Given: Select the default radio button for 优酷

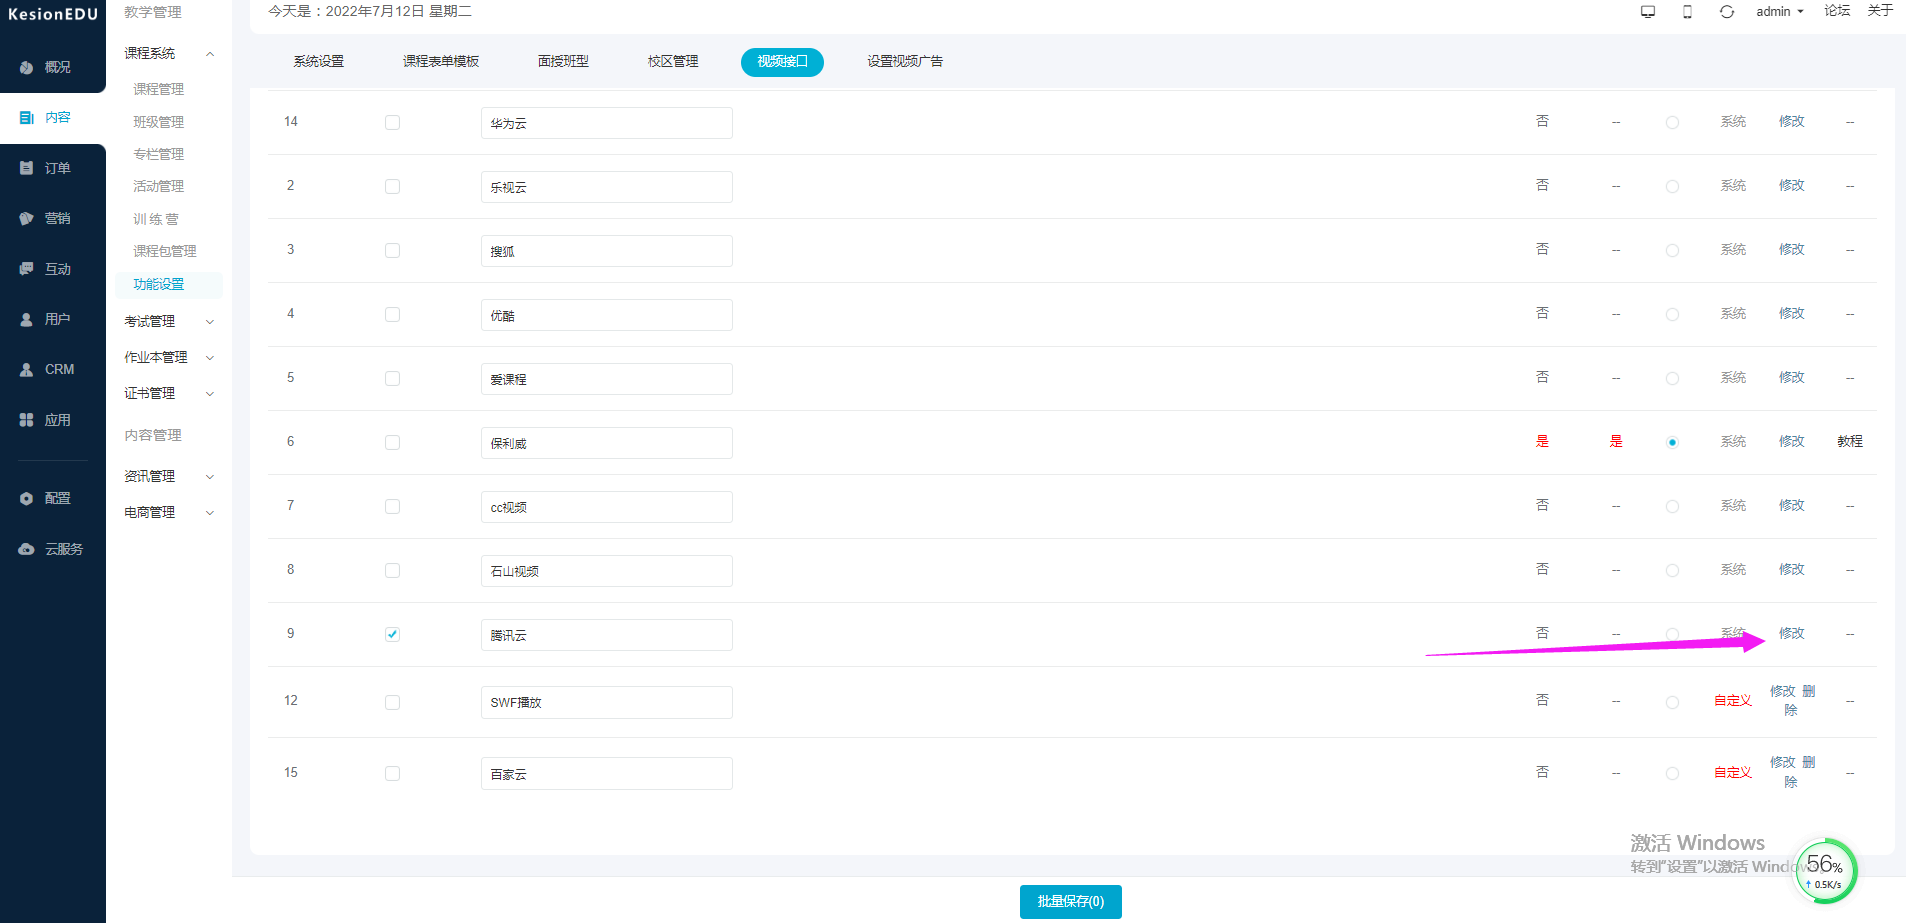Looking at the screenshot, I should [1672, 315].
